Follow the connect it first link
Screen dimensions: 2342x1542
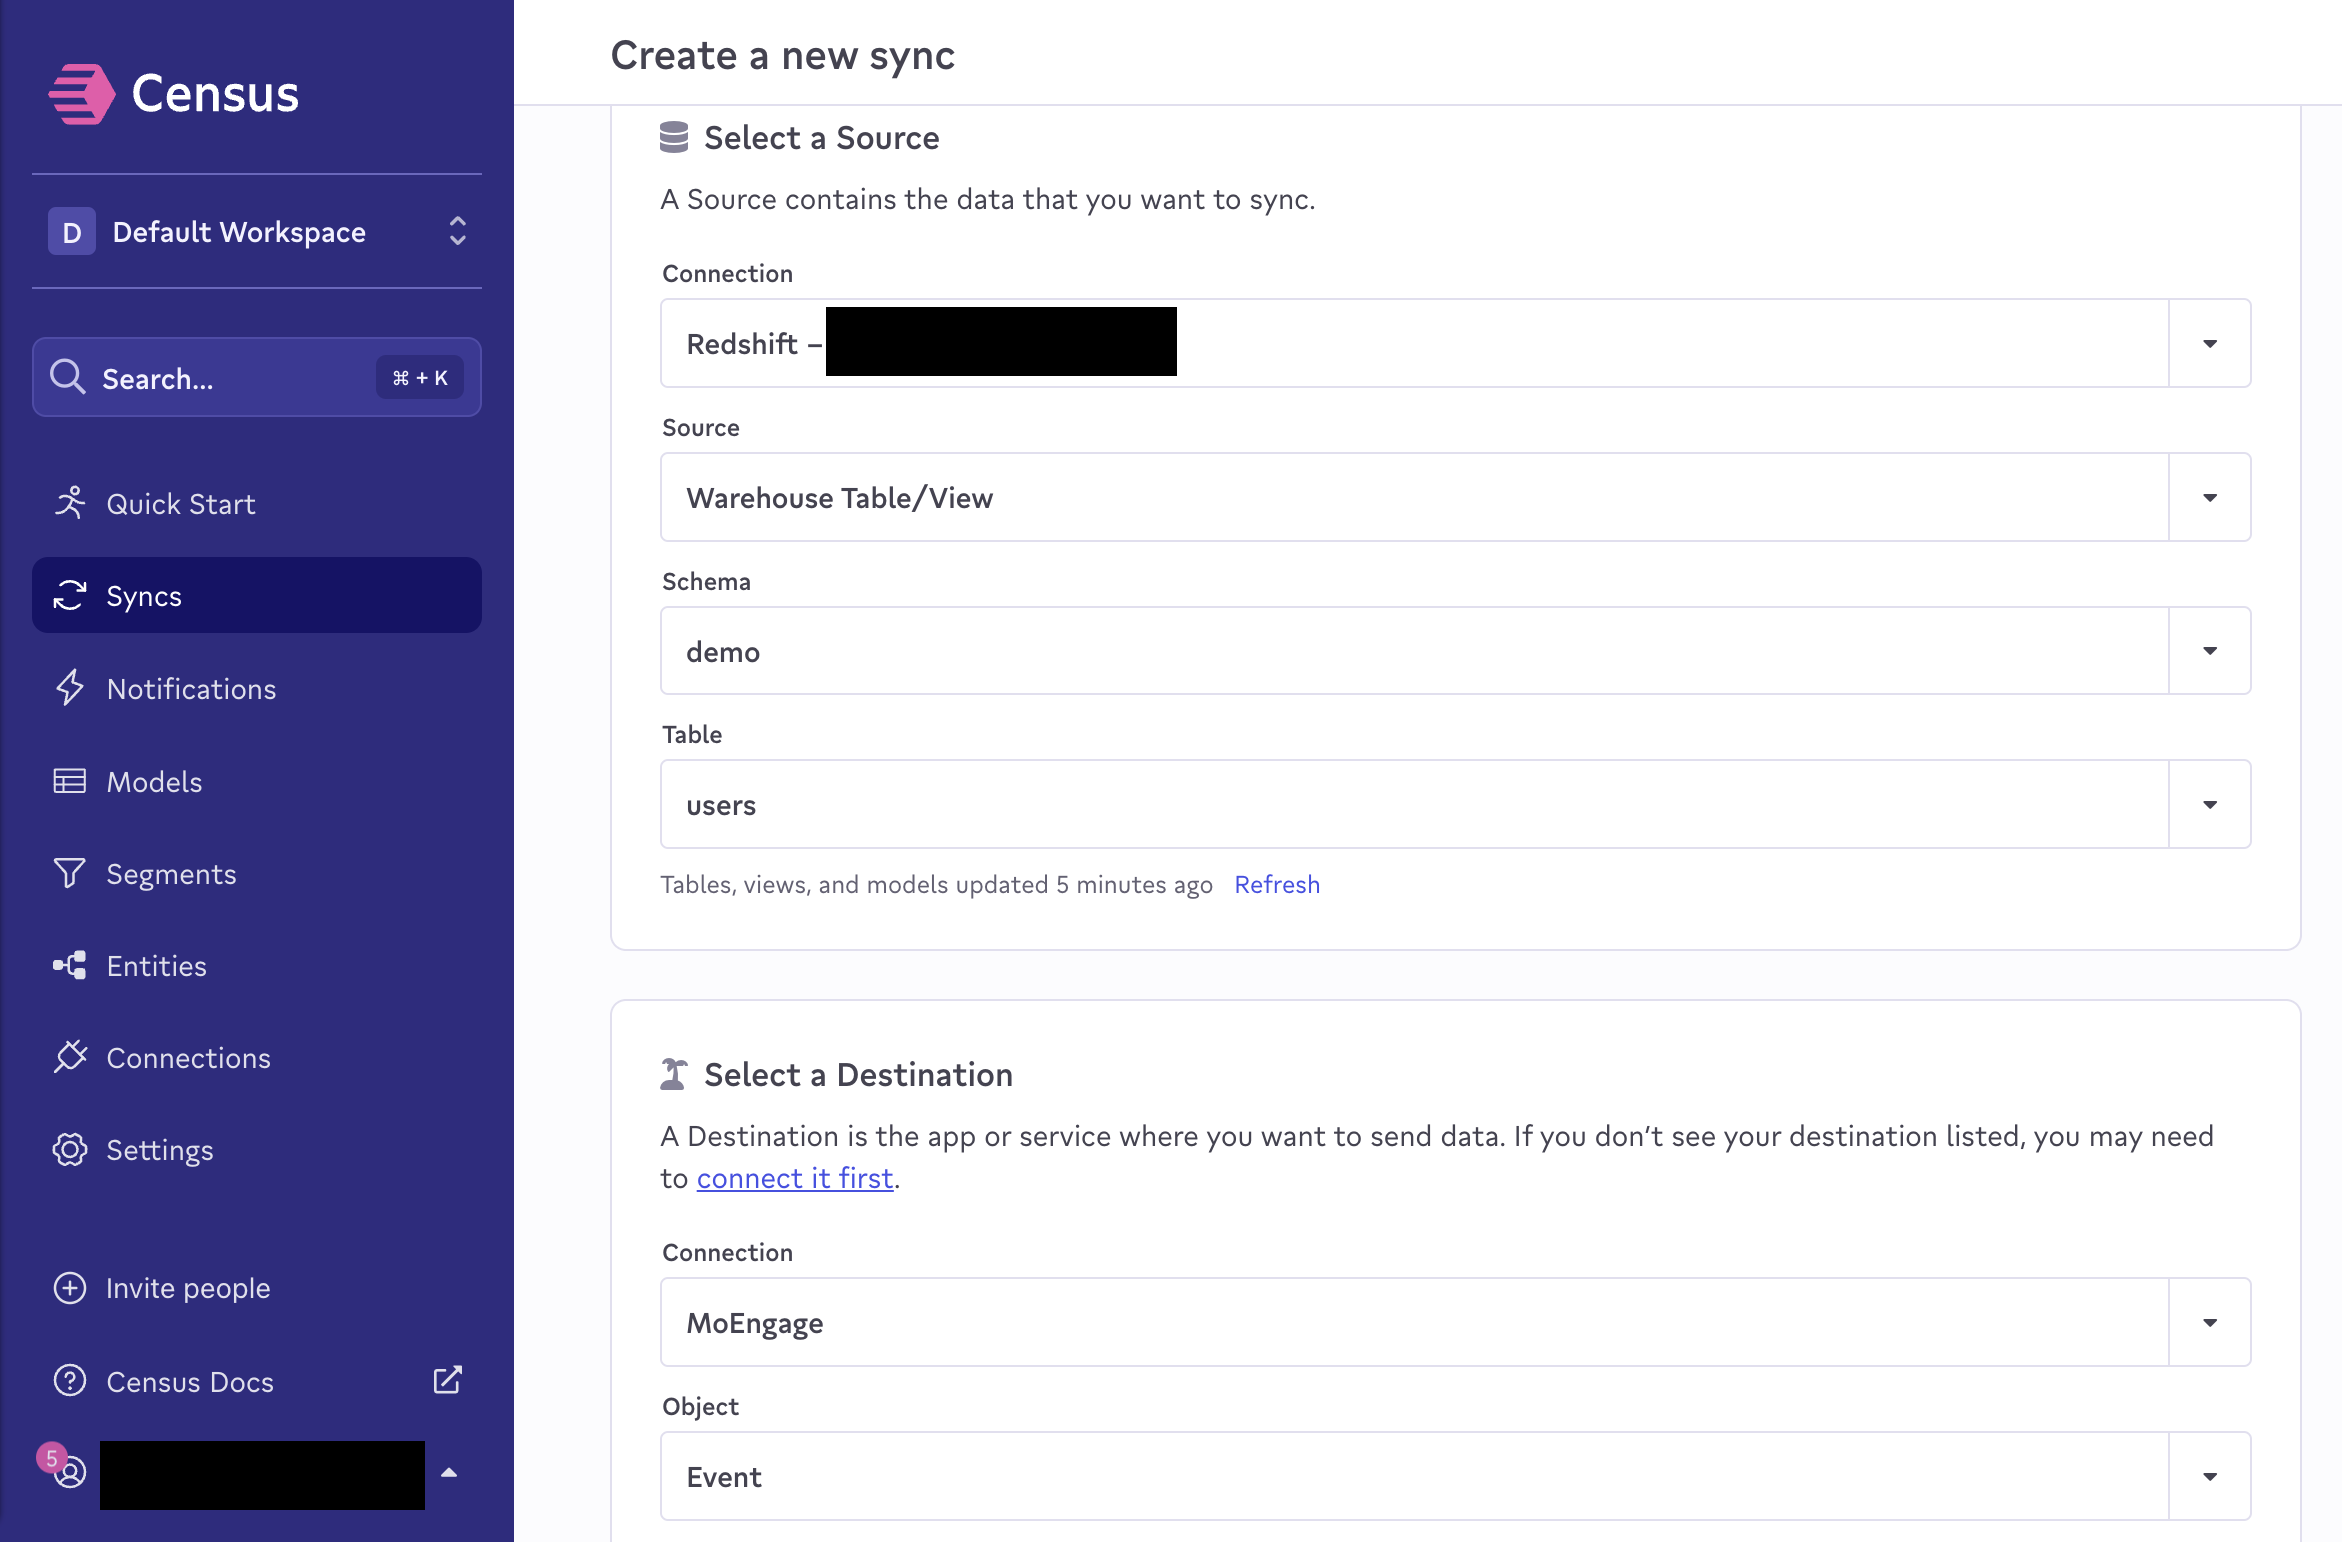coord(795,1177)
